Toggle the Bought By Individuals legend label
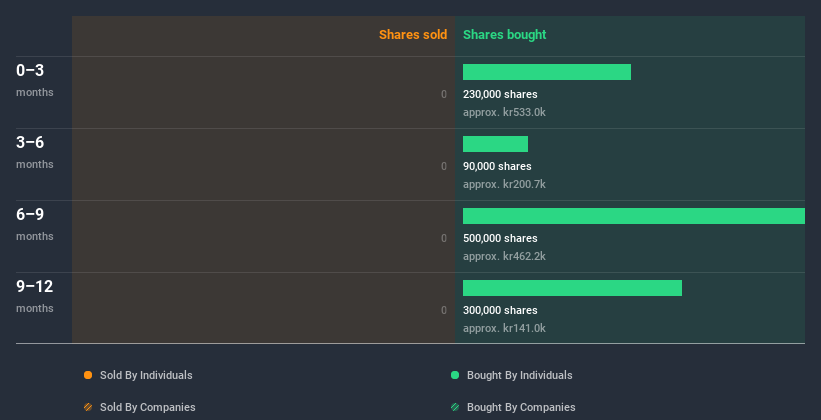Image resolution: width=821 pixels, height=420 pixels. (x=519, y=375)
